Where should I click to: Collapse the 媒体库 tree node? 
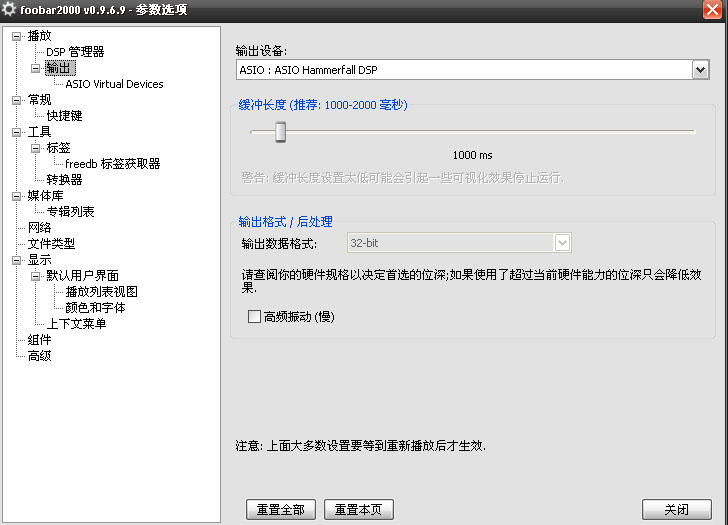[17, 196]
